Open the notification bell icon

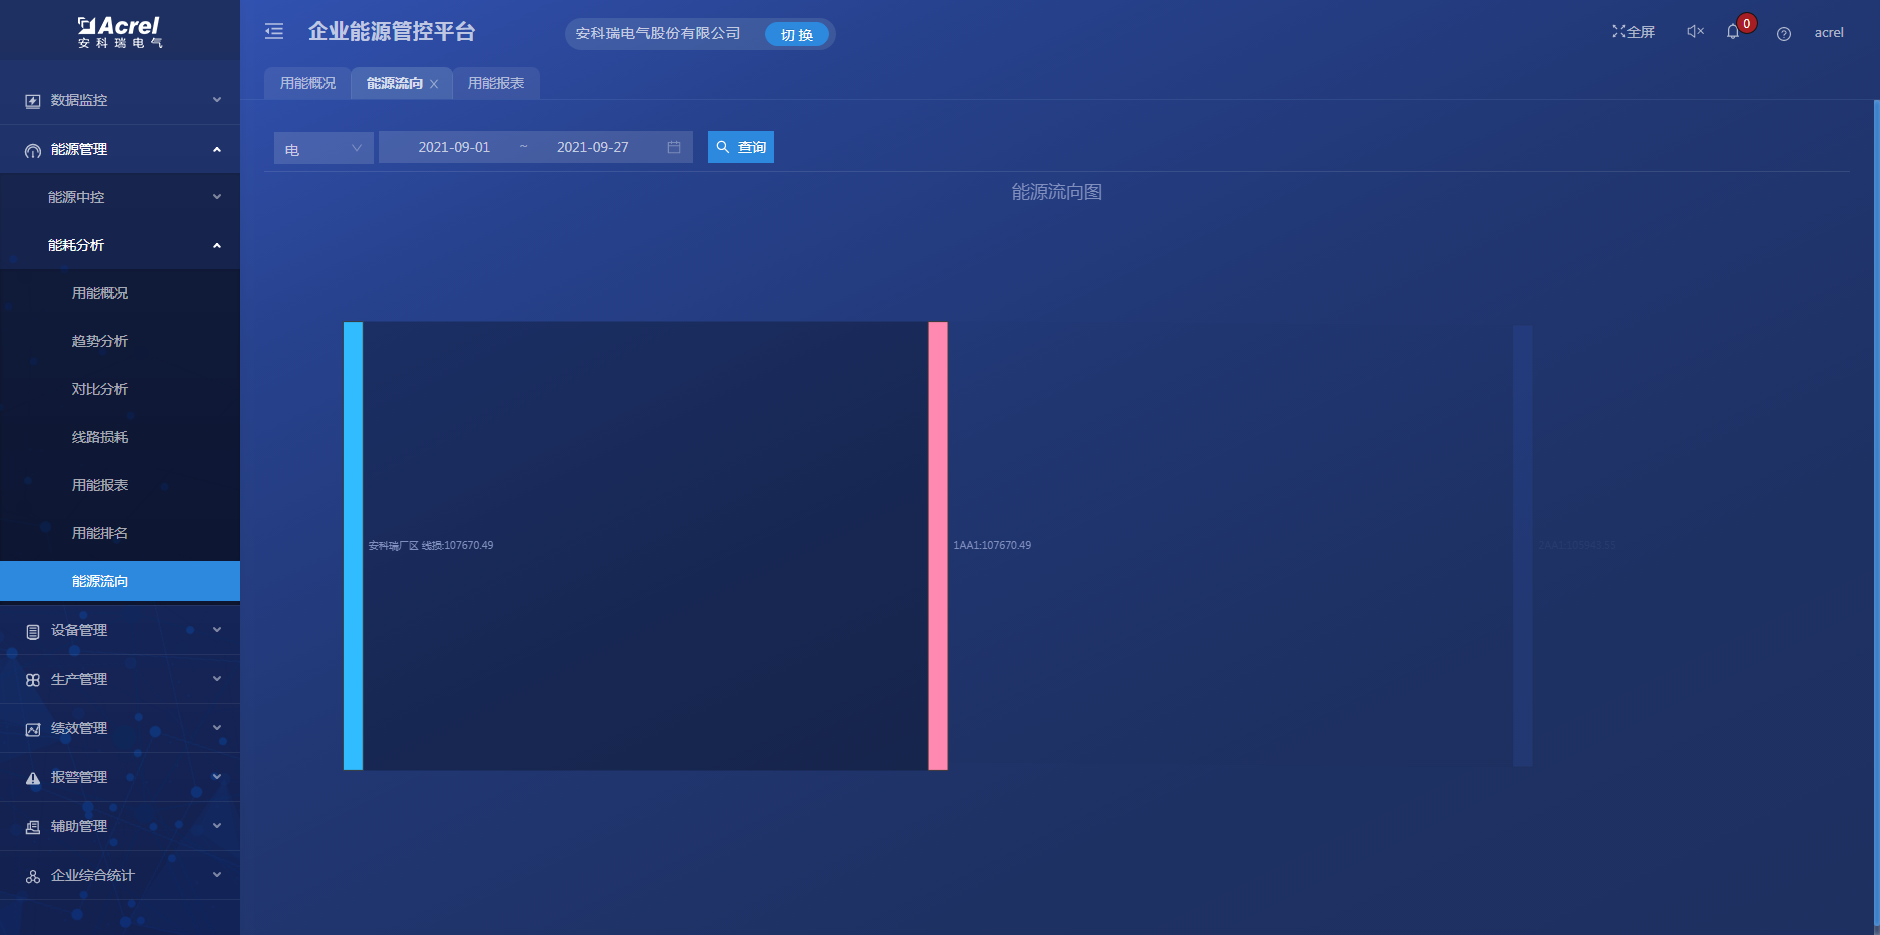click(x=1733, y=32)
